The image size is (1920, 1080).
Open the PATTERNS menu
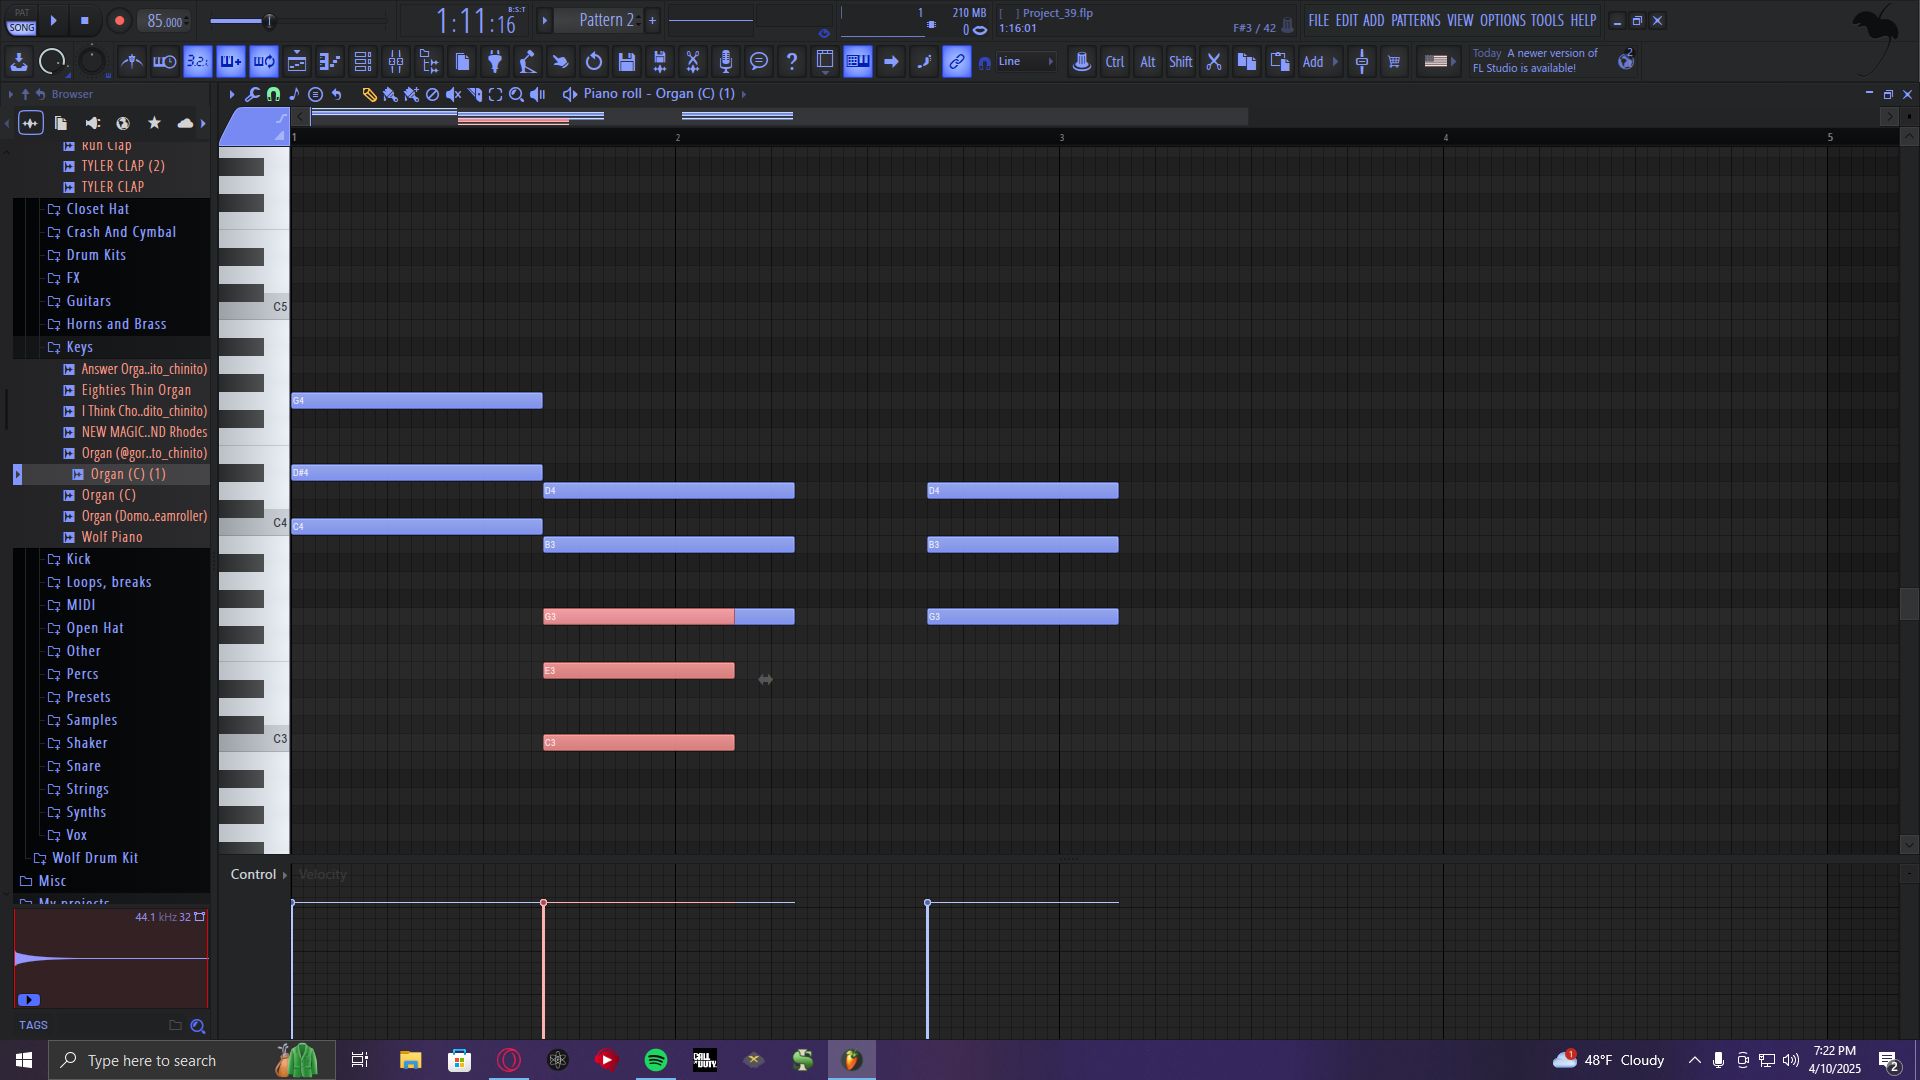point(1415,20)
